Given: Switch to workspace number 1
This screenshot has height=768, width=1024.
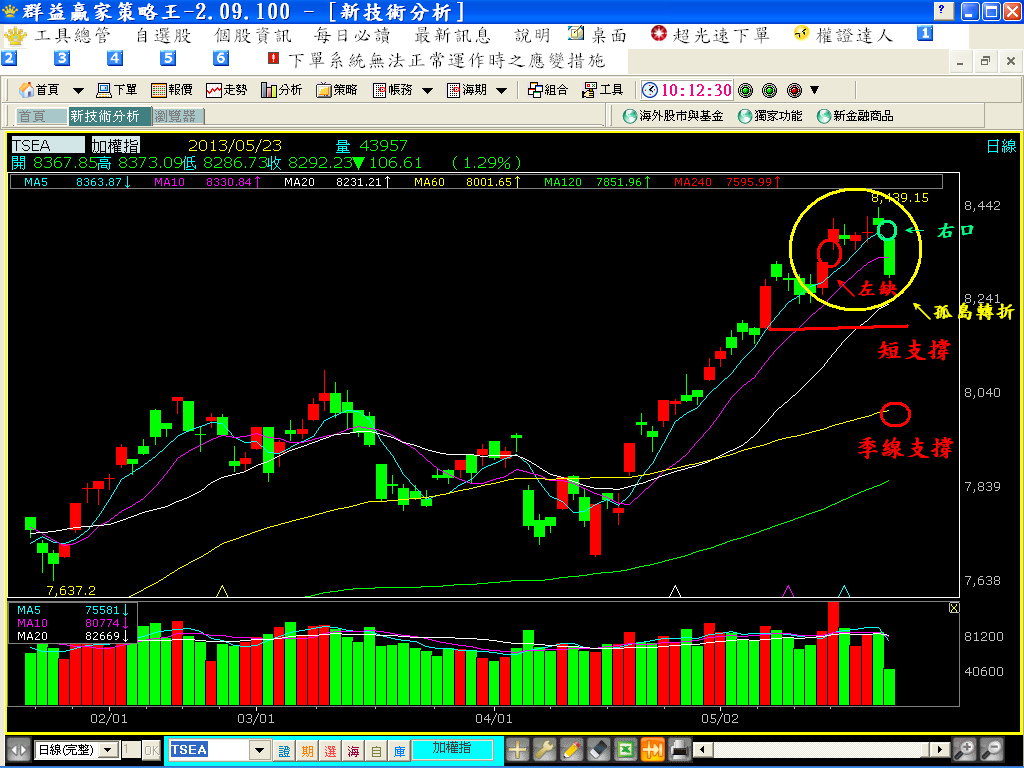Looking at the screenshot, I should [925, 33].
